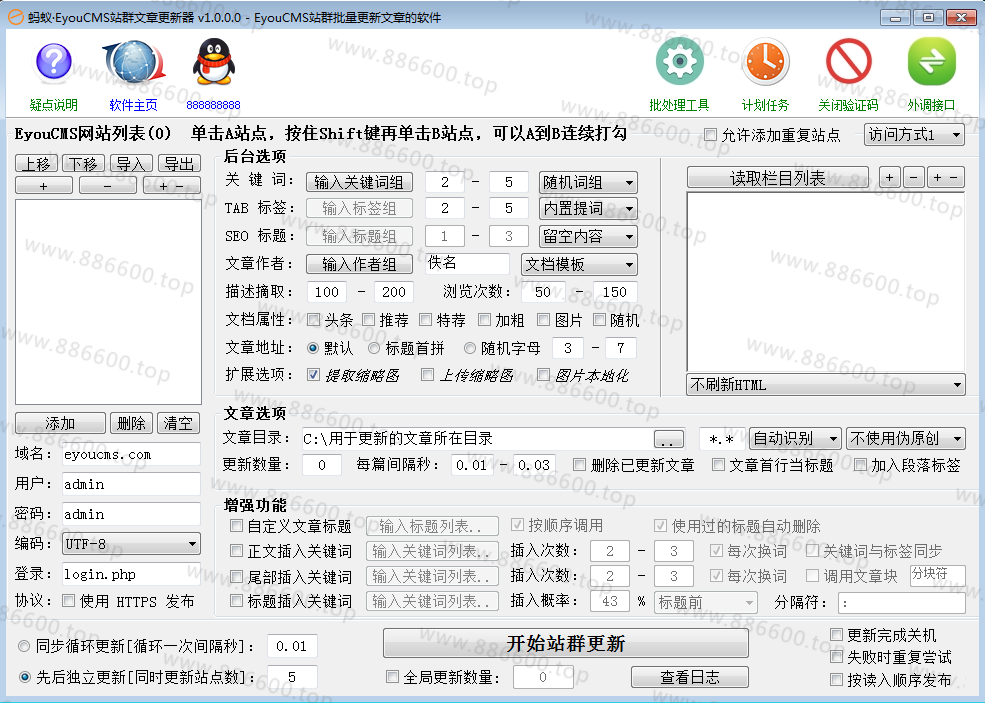The height and width of the screenshot is (703, 985).
Task: Click the 分隔符 input field
Action: coord(901,602)
